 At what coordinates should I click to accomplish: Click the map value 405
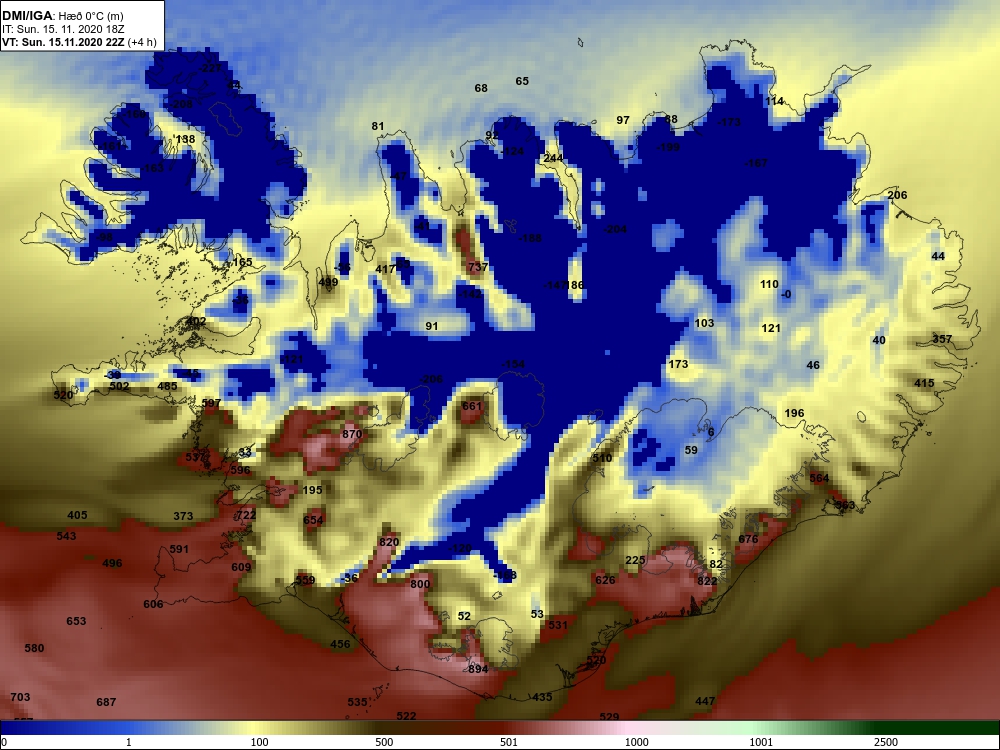pyautogui.click(x=77, y=515)
